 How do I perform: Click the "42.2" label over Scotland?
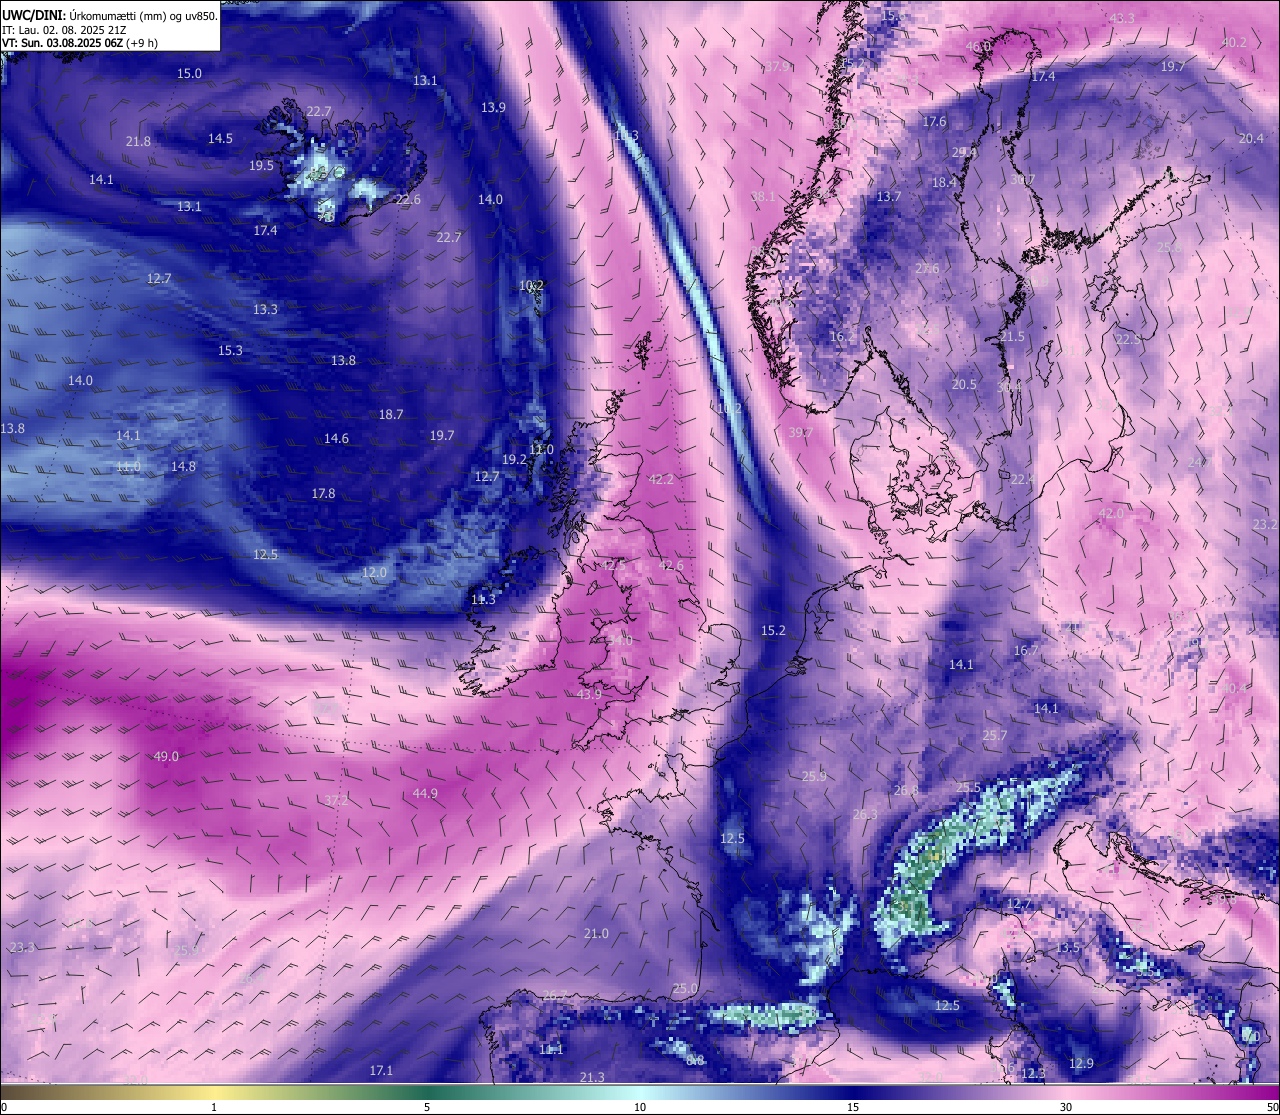pyautogui.click(x=661, y=480)
